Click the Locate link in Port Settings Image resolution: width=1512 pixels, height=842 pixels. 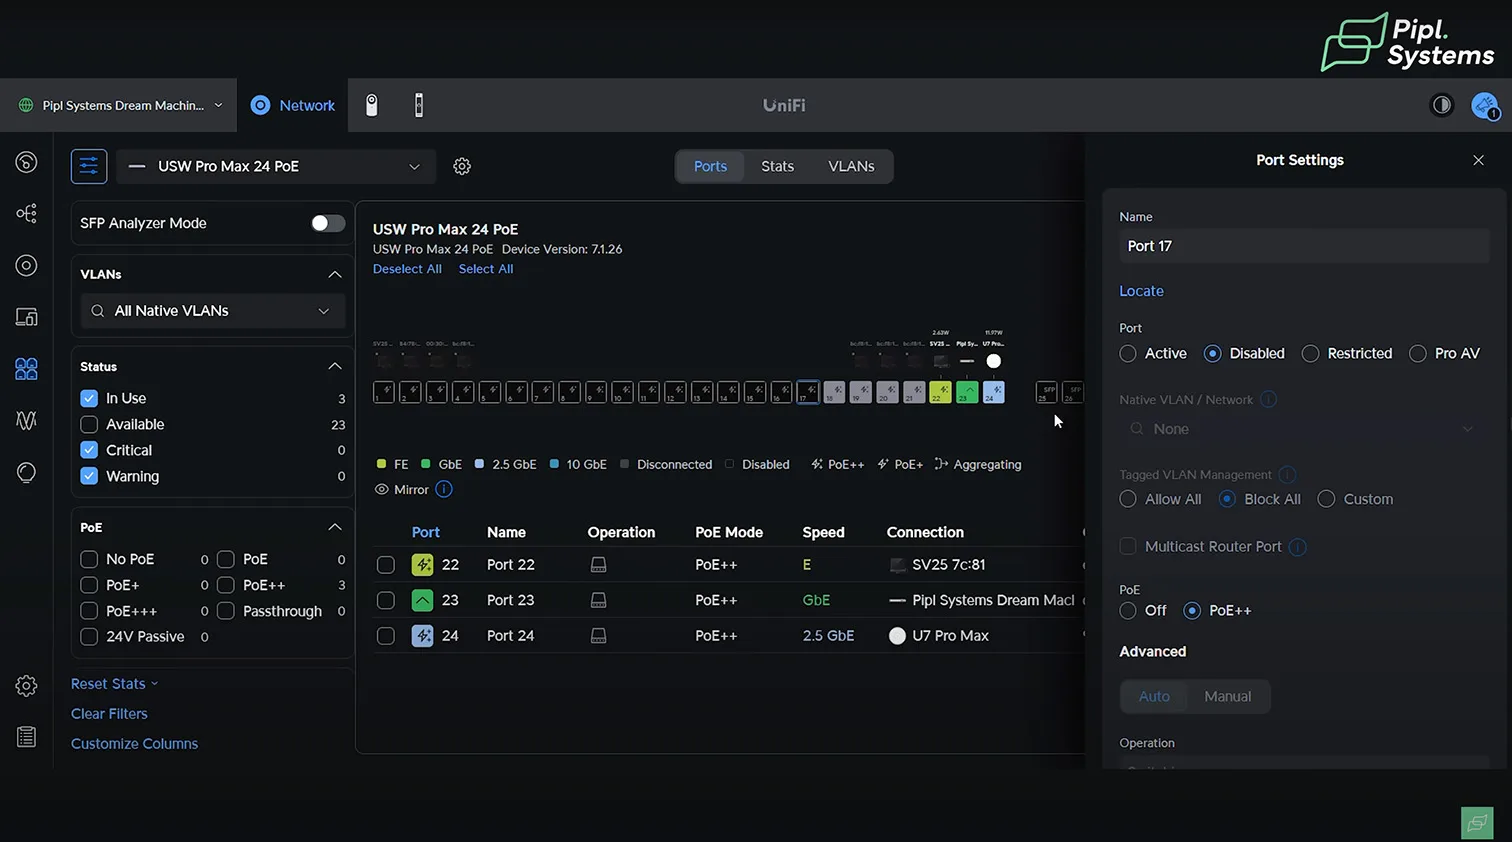click(1141, 291)
